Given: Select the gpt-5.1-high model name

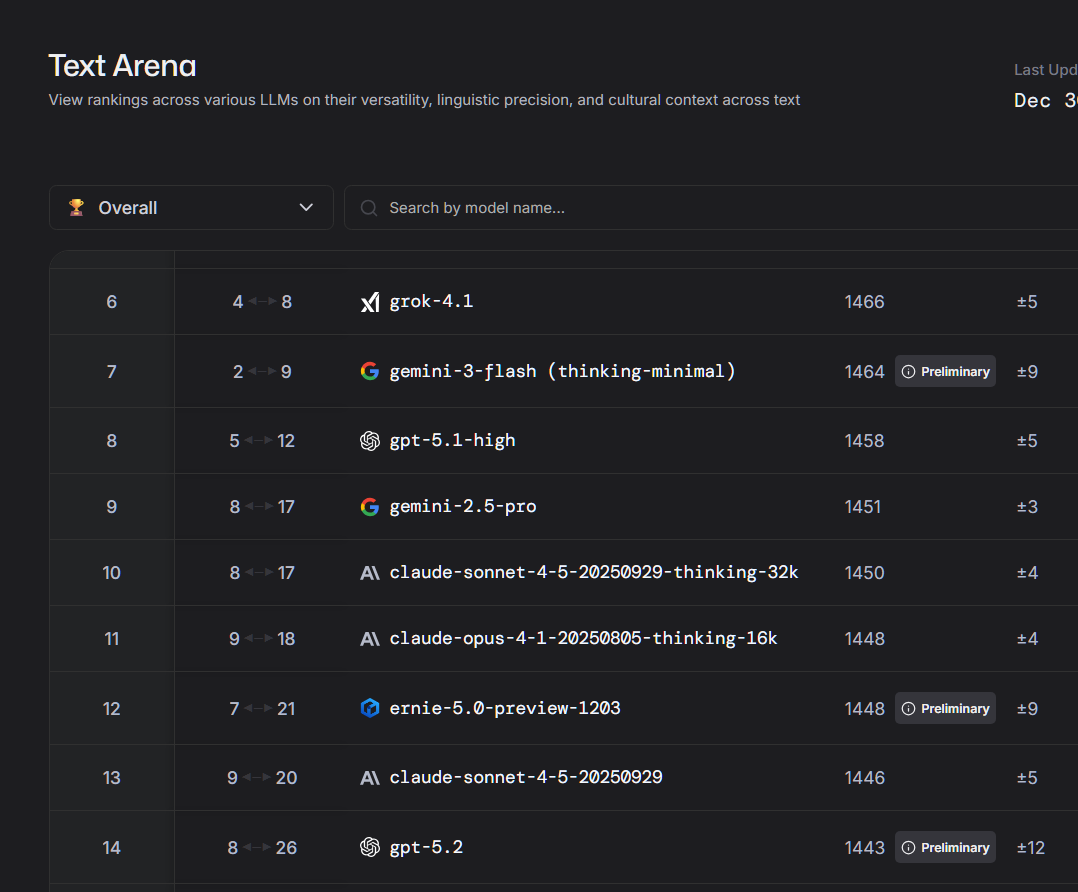Looking at the screenshot, I should tap(452, 441).
